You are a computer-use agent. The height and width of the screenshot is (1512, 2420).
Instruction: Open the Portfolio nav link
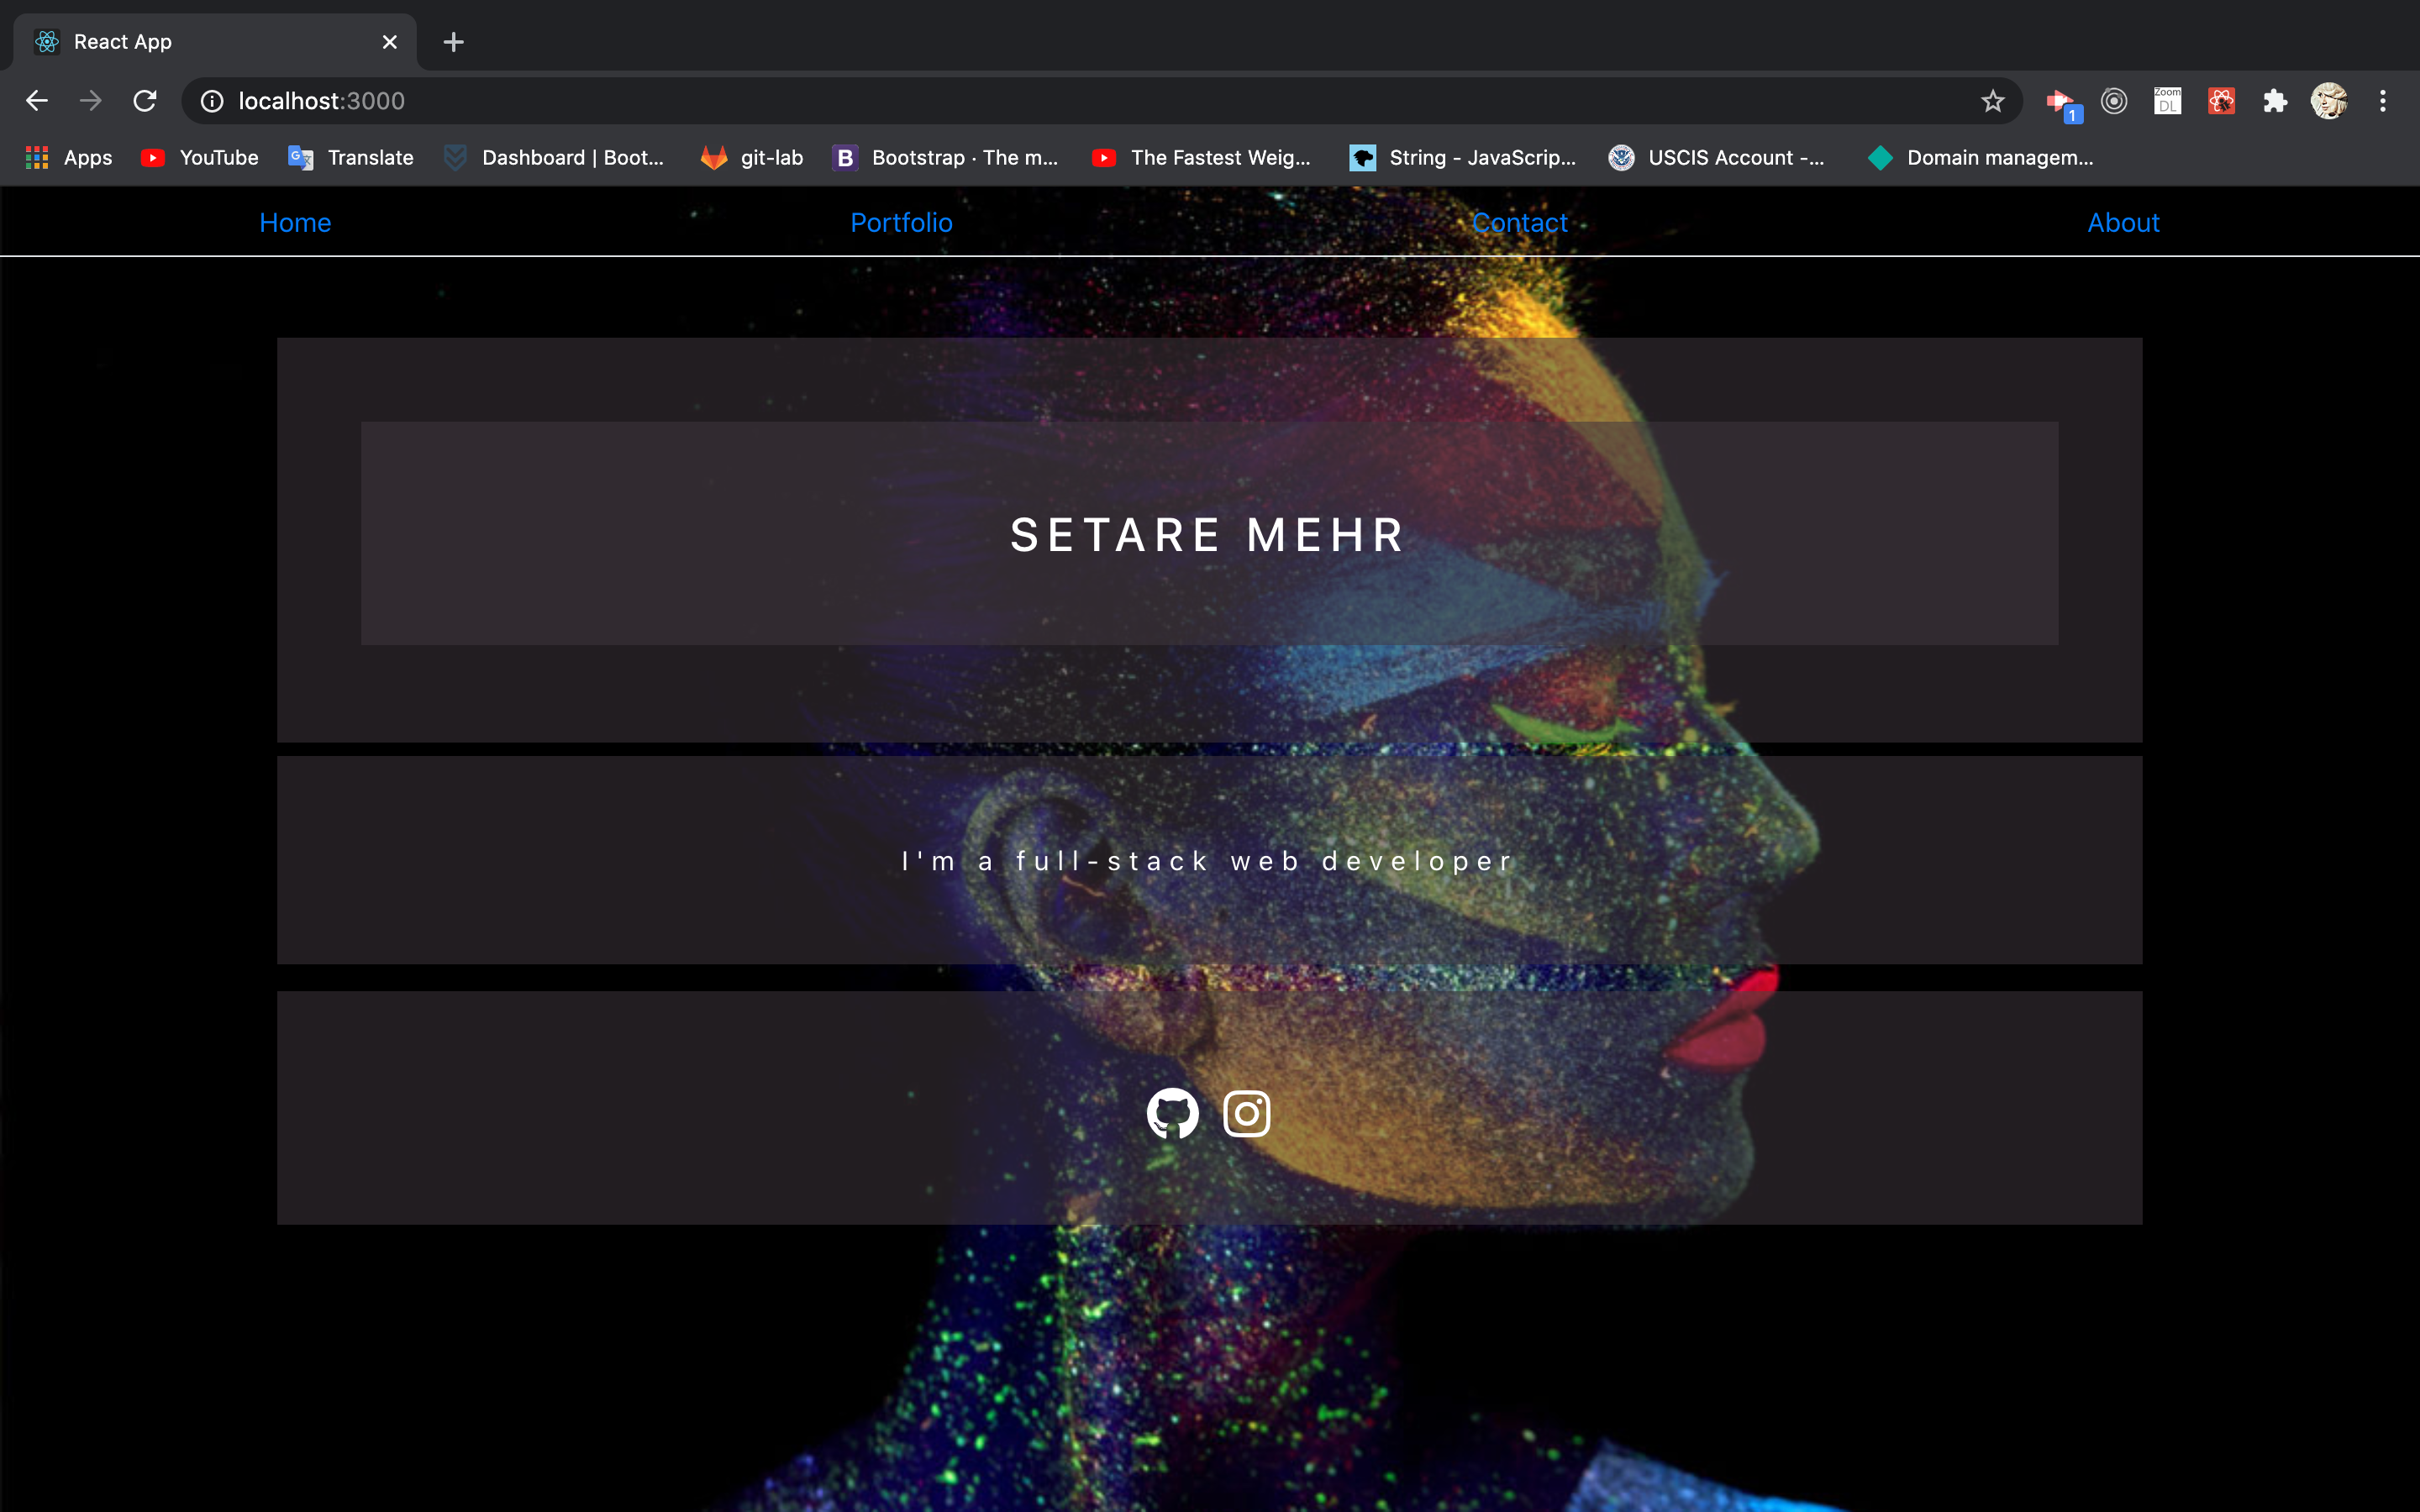901,223
